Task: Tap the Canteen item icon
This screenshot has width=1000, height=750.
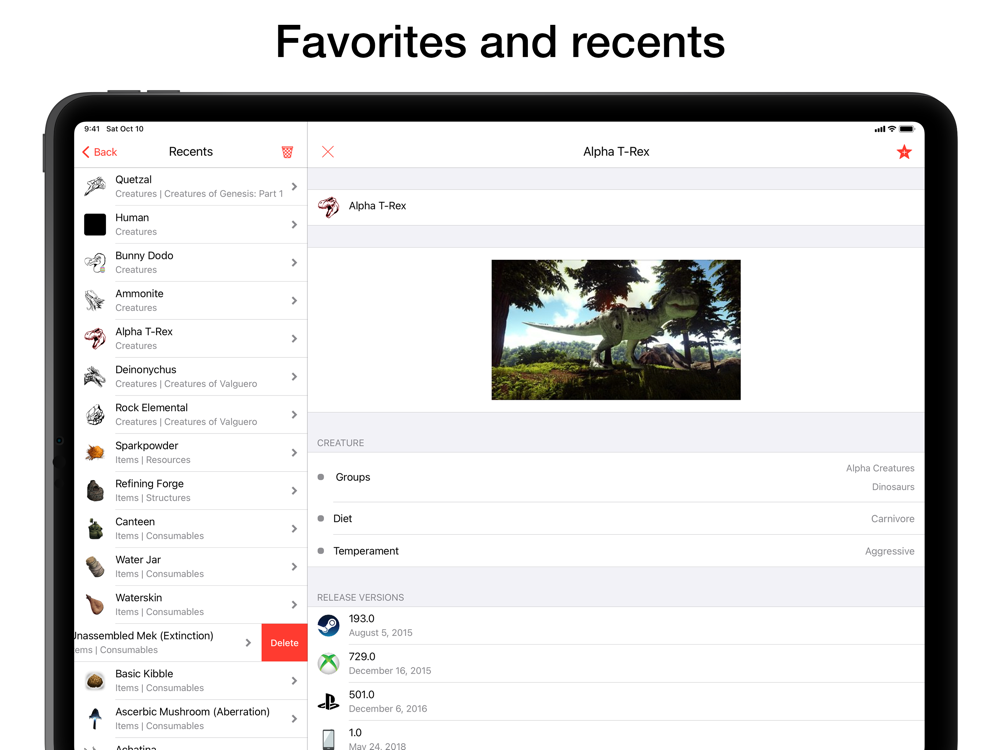Action: coord(95,529)
